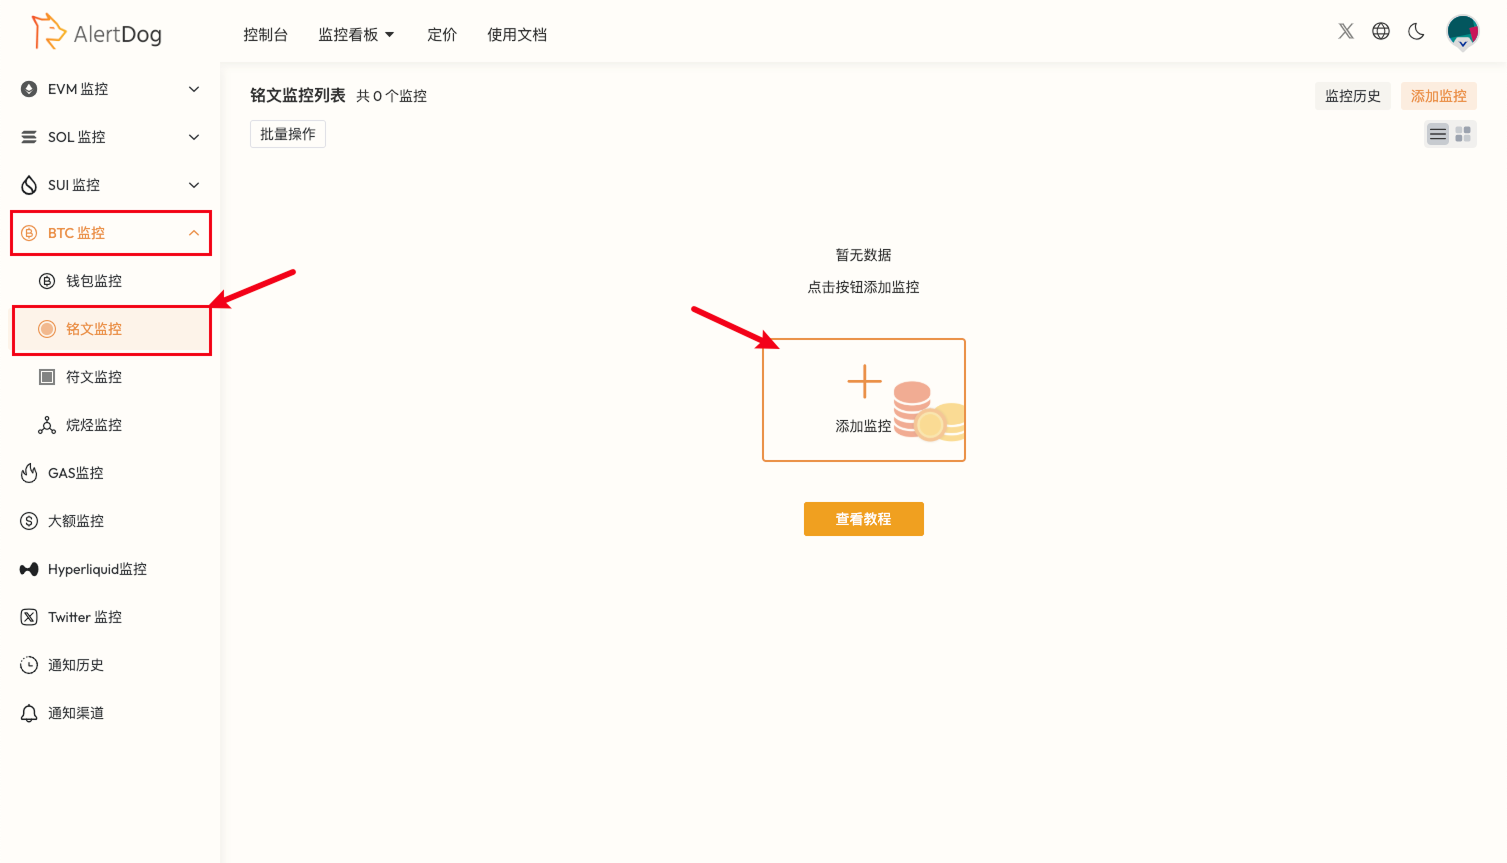Image resolution: width=1507 pixels, height=863 pixels.
Task: Open Hyperliquid监控 in the sidebar
Action: click(x=97, y=568)
